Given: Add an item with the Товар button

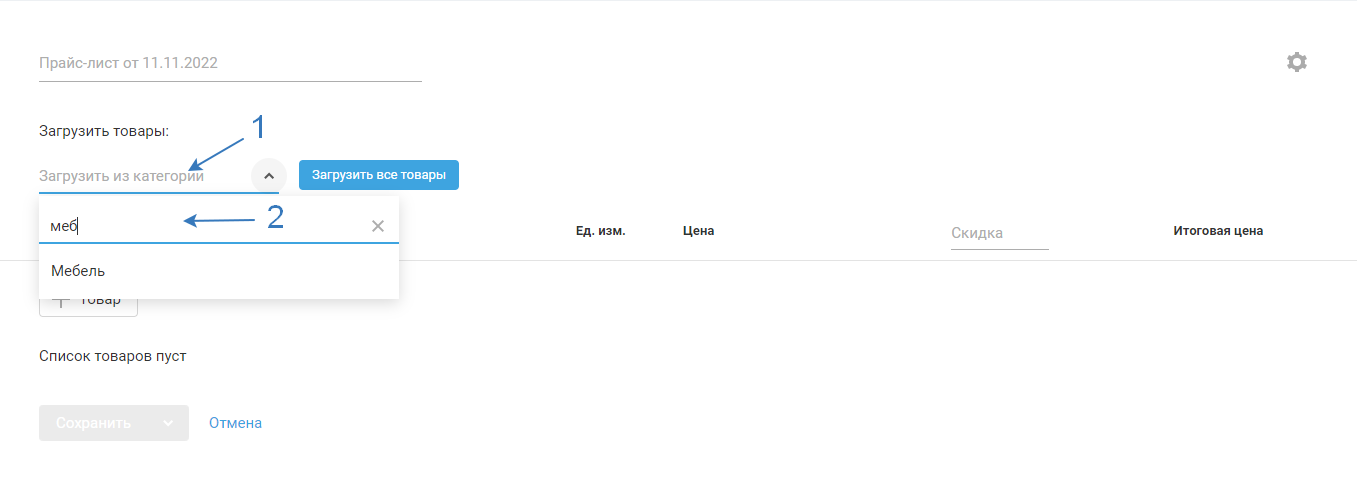Looking at the screenshot, I should click(x=88, y=301).
